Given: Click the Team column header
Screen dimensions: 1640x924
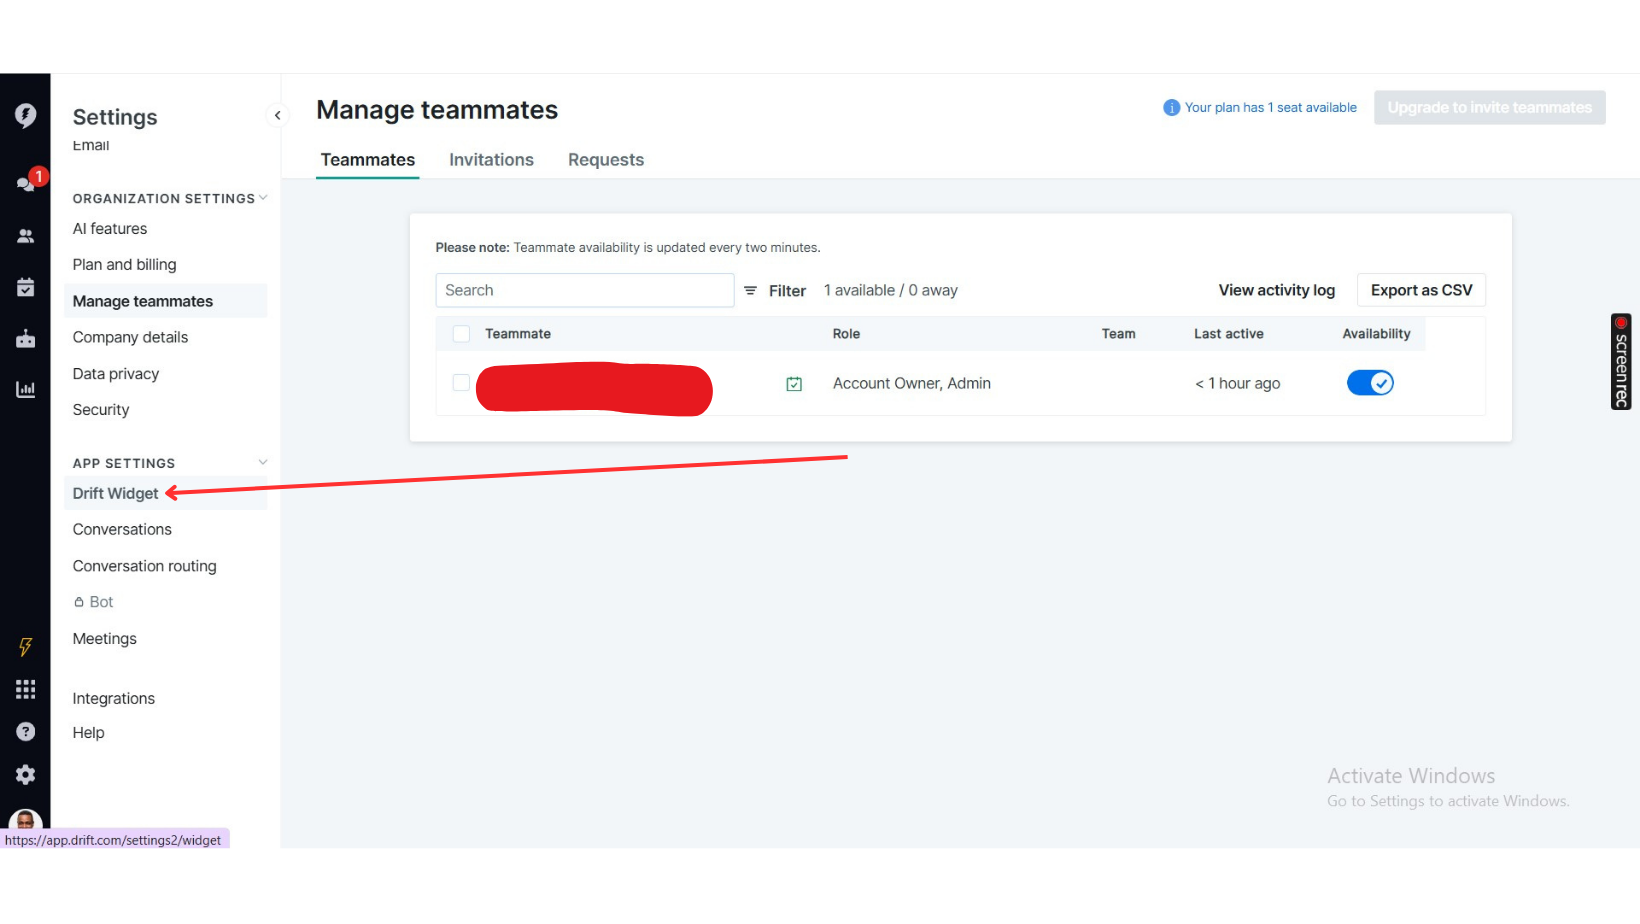Looking at the screenshot, I should (1118, 334).
